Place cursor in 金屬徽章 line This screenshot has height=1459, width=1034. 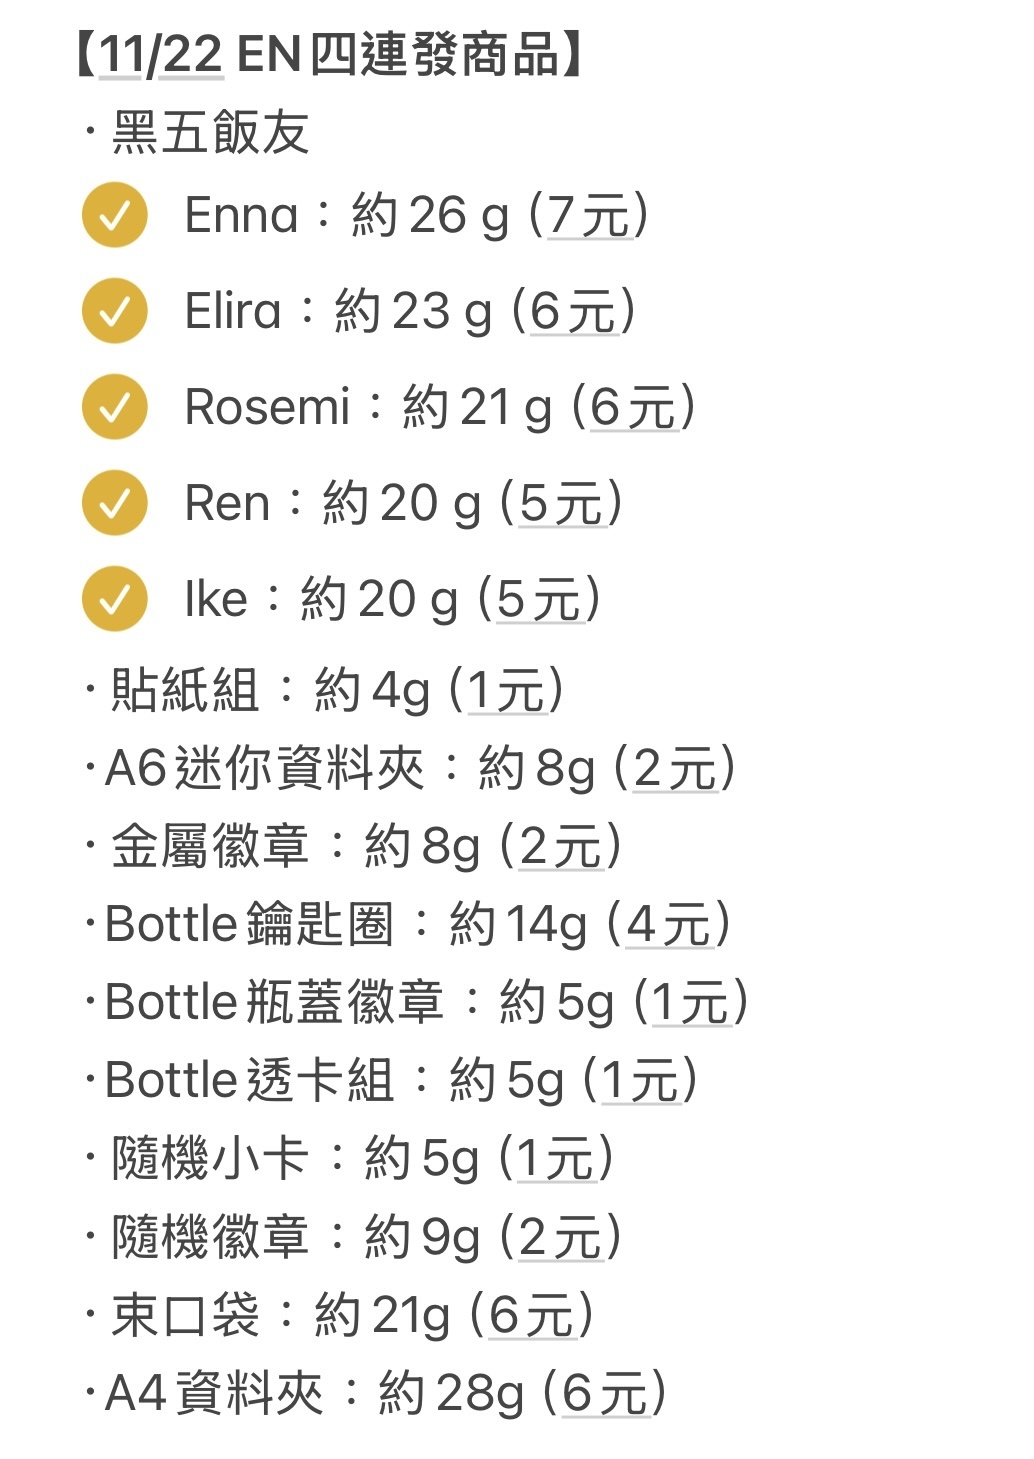click(x=354, y=847)
